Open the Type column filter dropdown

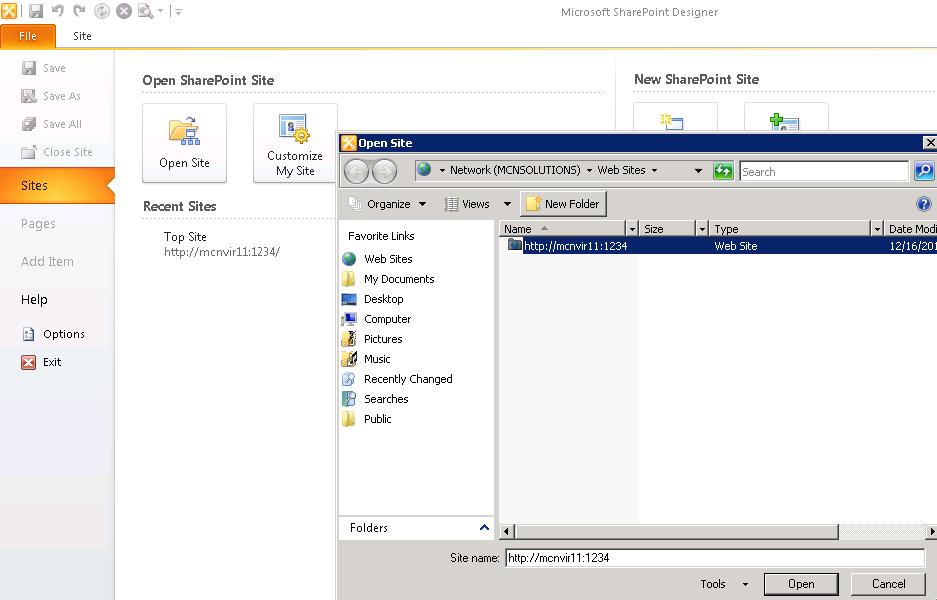pos(877,229)
